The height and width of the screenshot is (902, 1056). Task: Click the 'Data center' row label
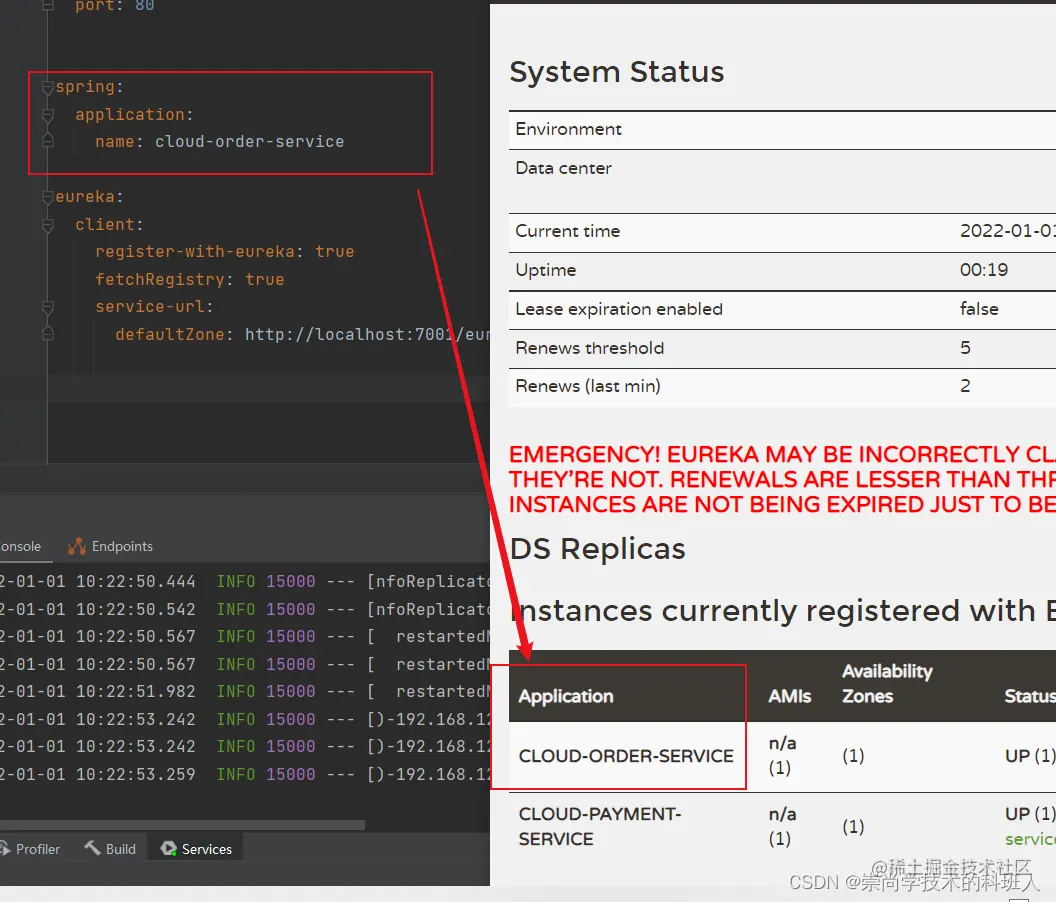tap(564, 168)
